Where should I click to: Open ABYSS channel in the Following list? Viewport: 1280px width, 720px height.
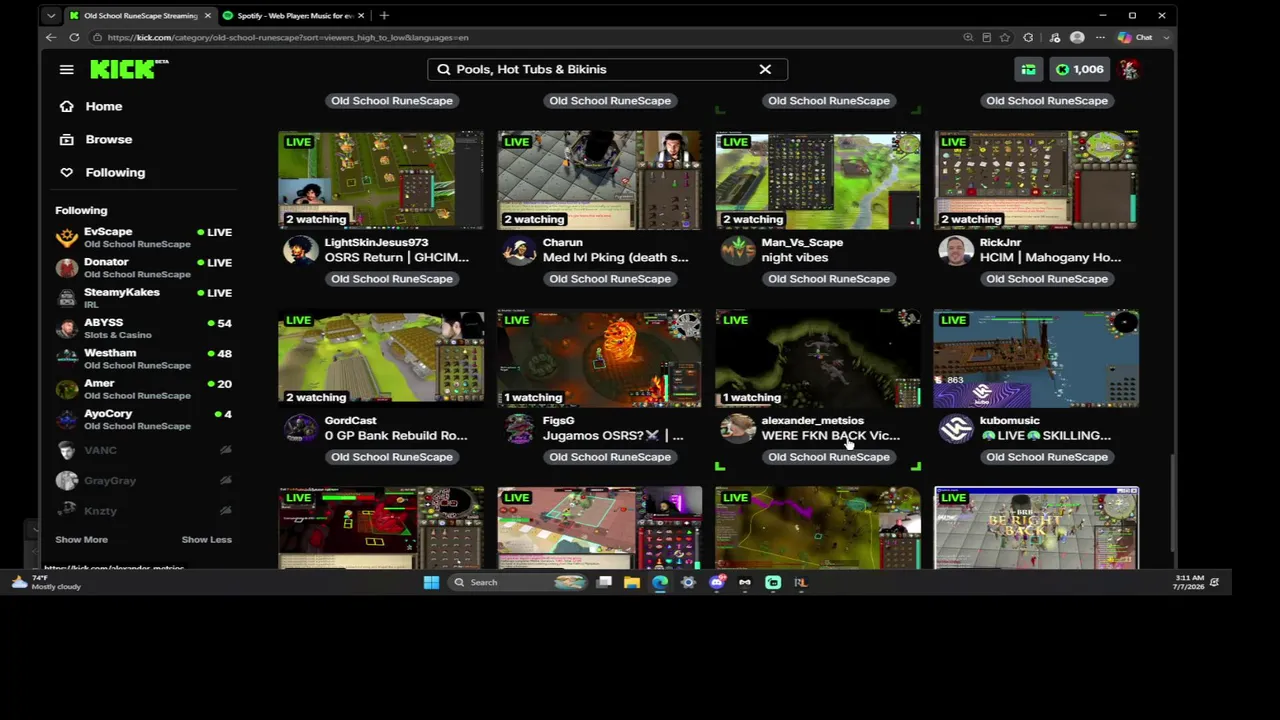click(x=144, y=328)
